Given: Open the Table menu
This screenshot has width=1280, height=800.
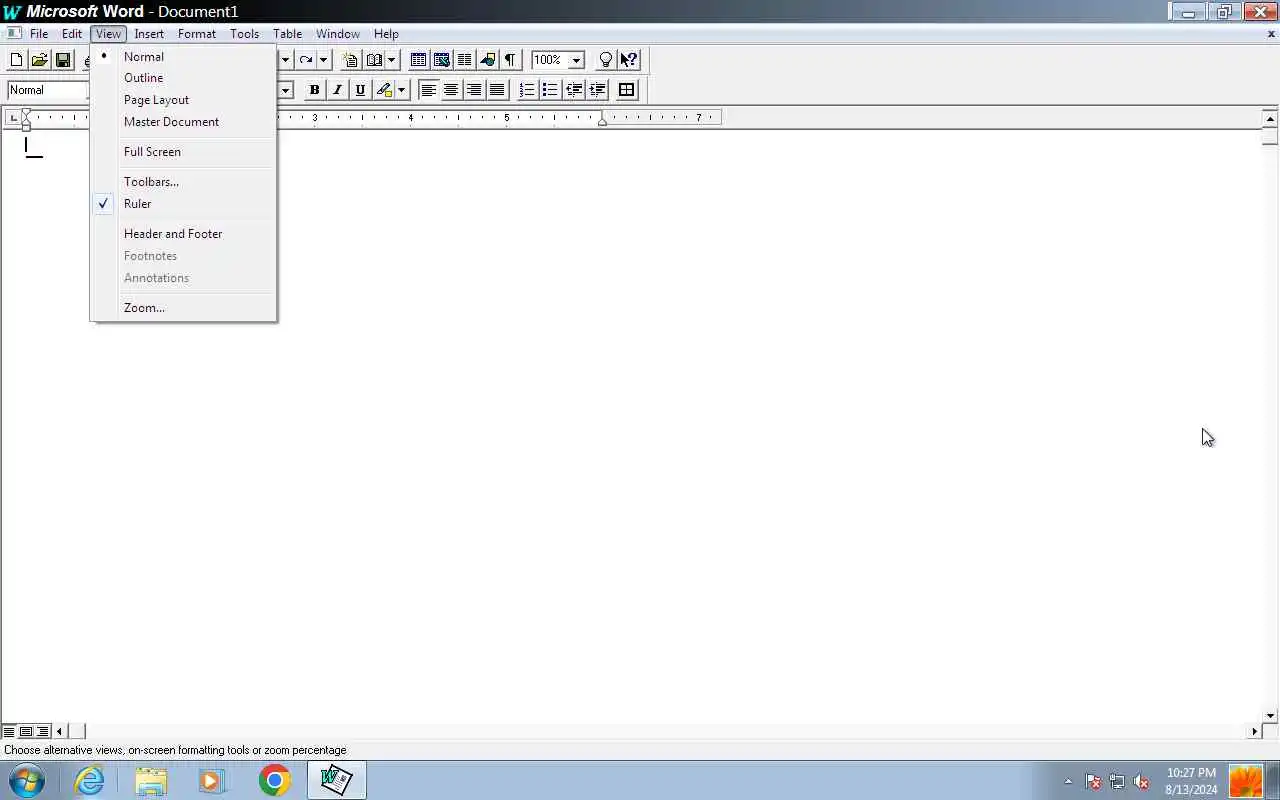Looking at the screenshot, I should pos(287,34).
